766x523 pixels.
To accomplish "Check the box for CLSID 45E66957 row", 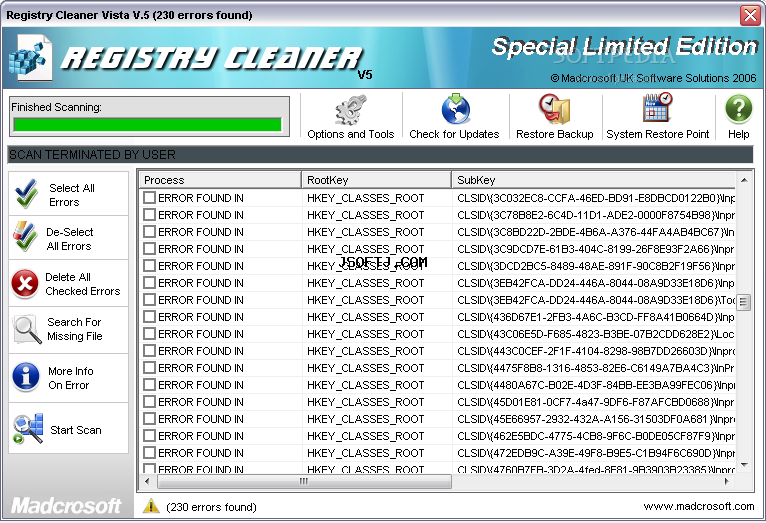I will (x=149, y=418).
